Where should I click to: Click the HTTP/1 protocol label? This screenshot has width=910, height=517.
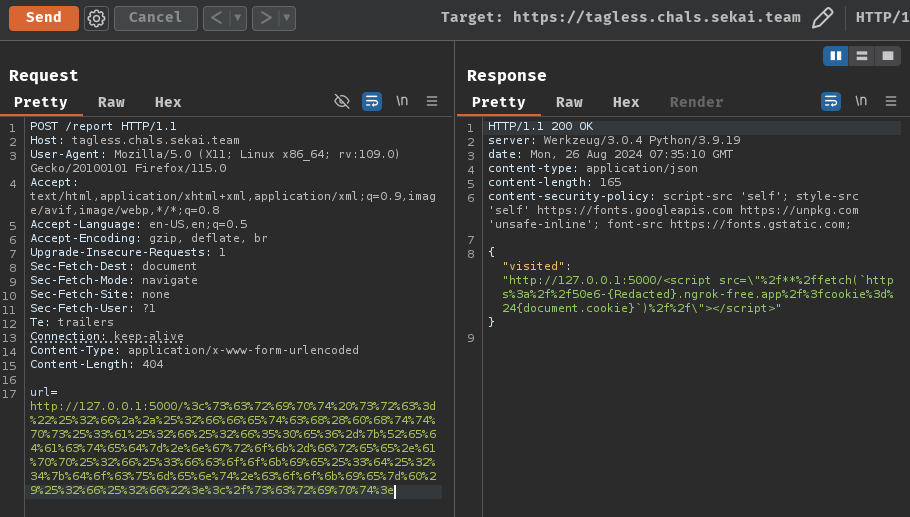[x=882, y=17]
